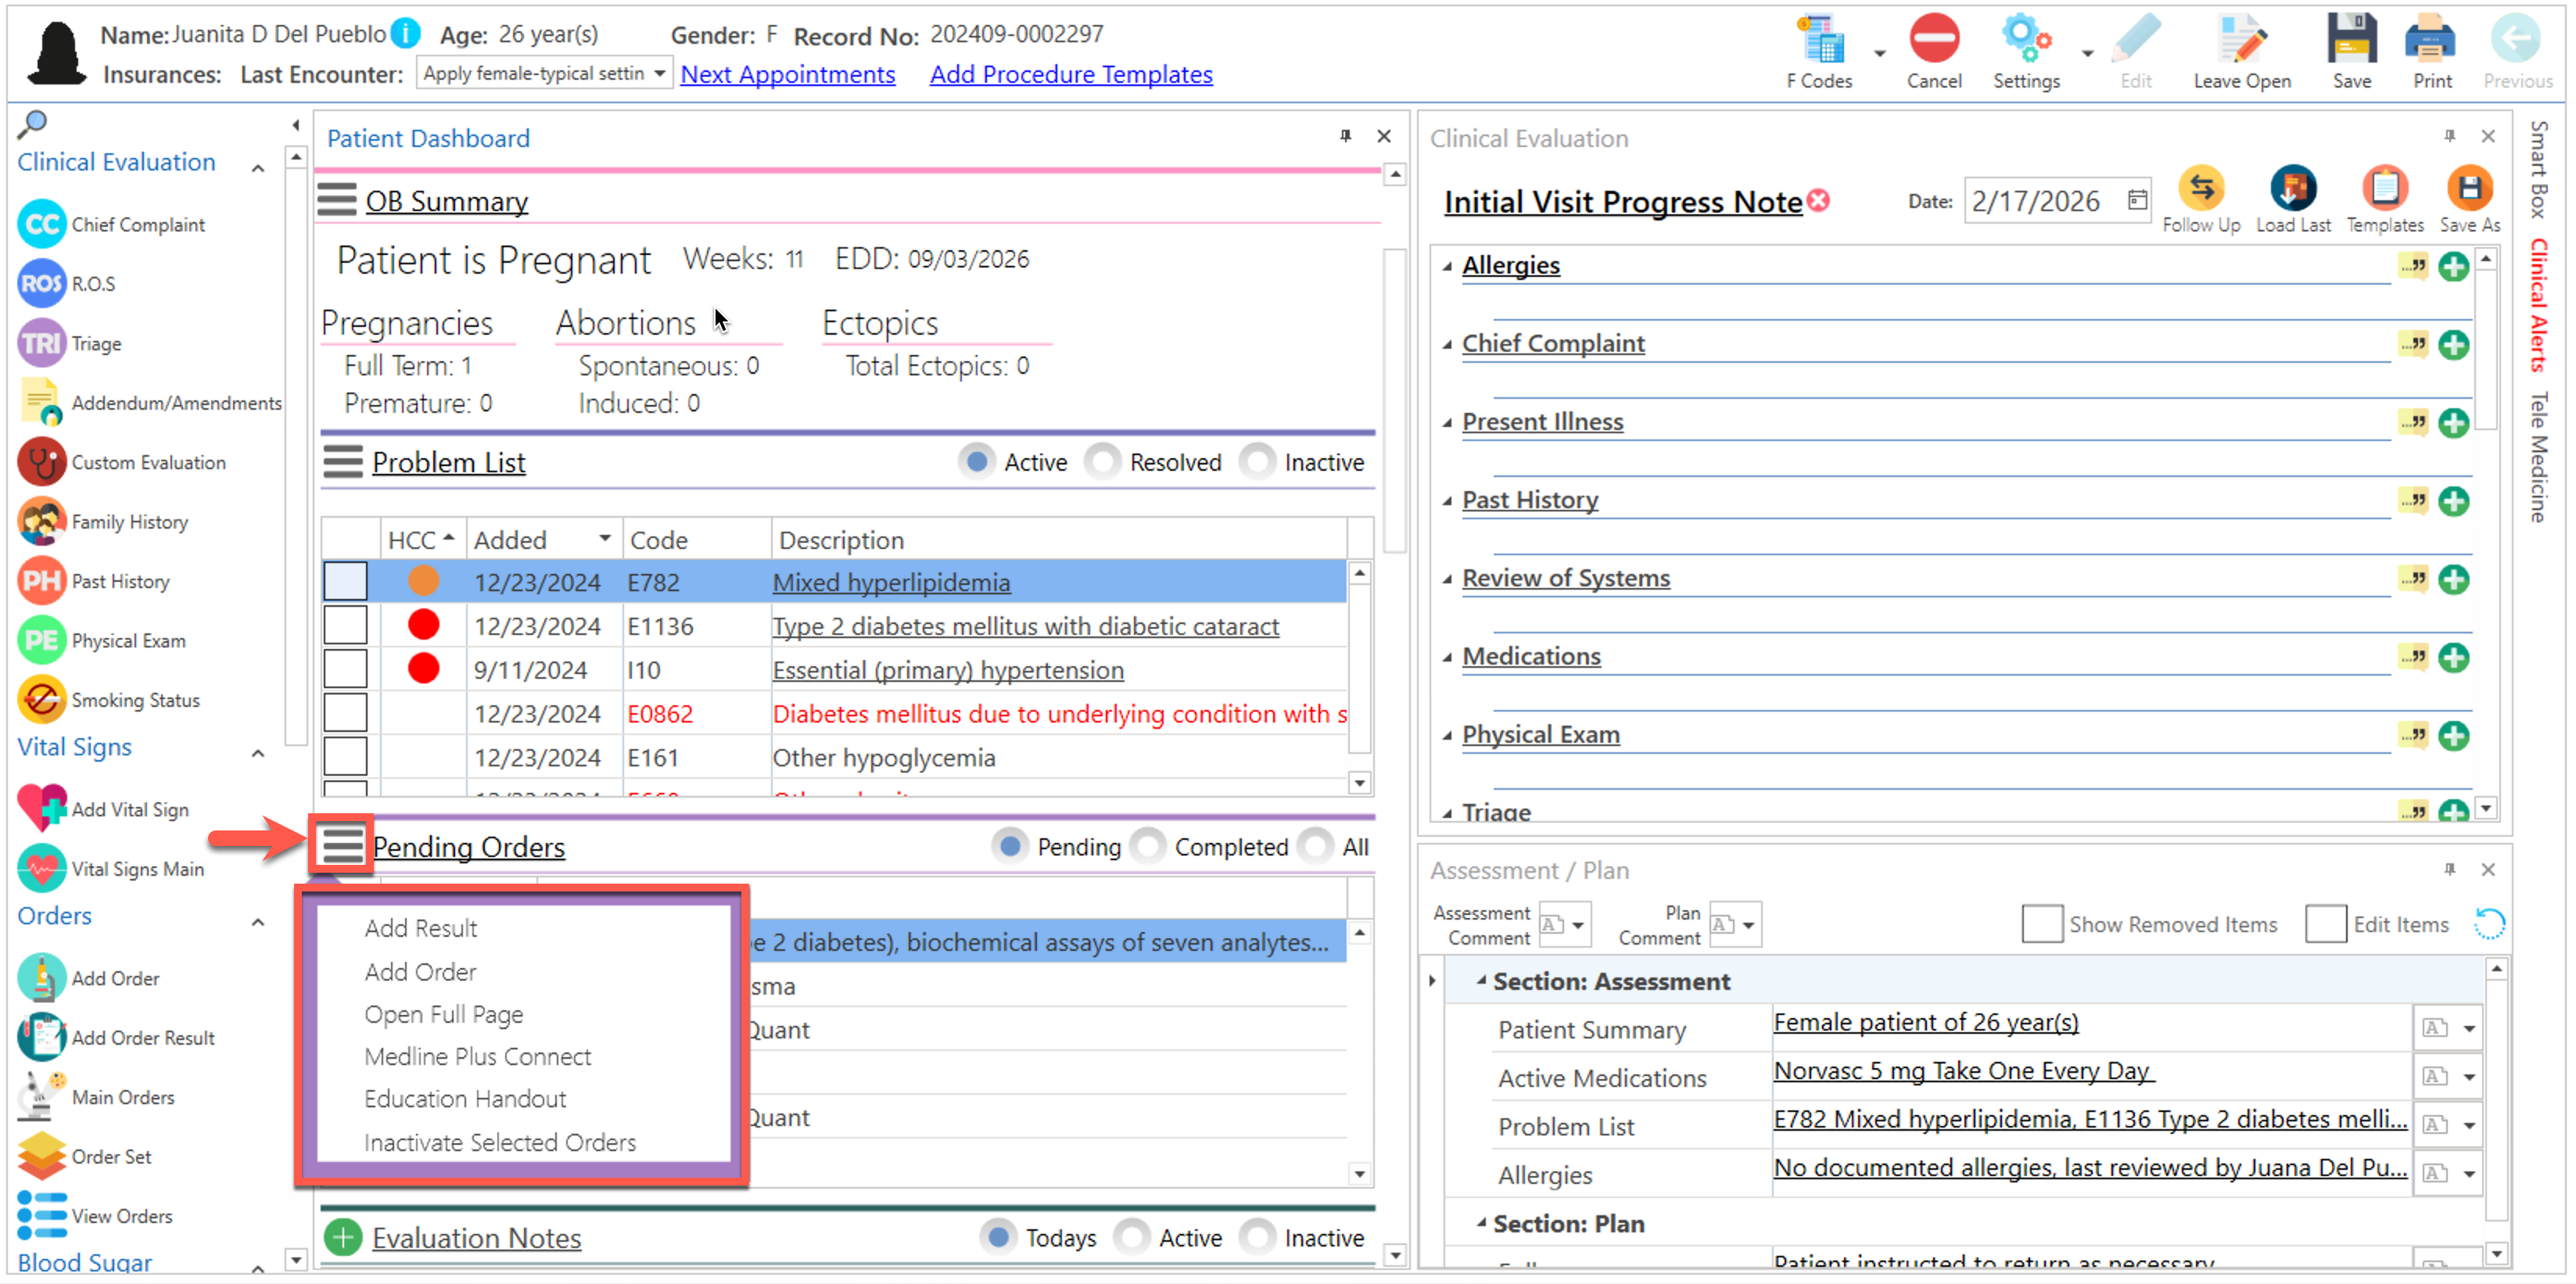The image size is (2576, 1284).
Task: Open the Assessment Comment dropdown arrow
Action: point(1578,925)
